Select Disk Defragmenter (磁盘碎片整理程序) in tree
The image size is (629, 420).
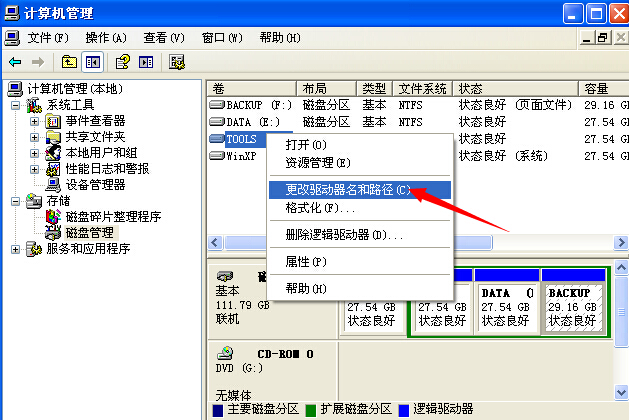coord(112,216)
